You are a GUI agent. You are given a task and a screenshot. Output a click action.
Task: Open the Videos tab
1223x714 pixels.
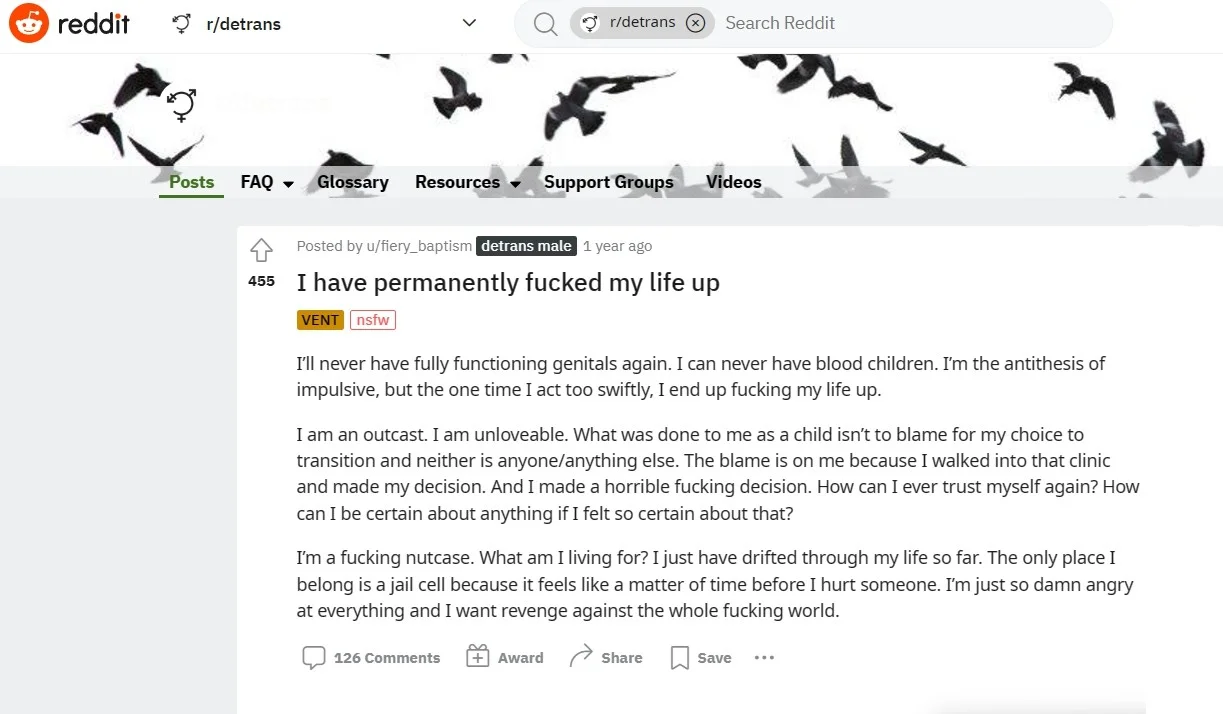pos(733,182)
